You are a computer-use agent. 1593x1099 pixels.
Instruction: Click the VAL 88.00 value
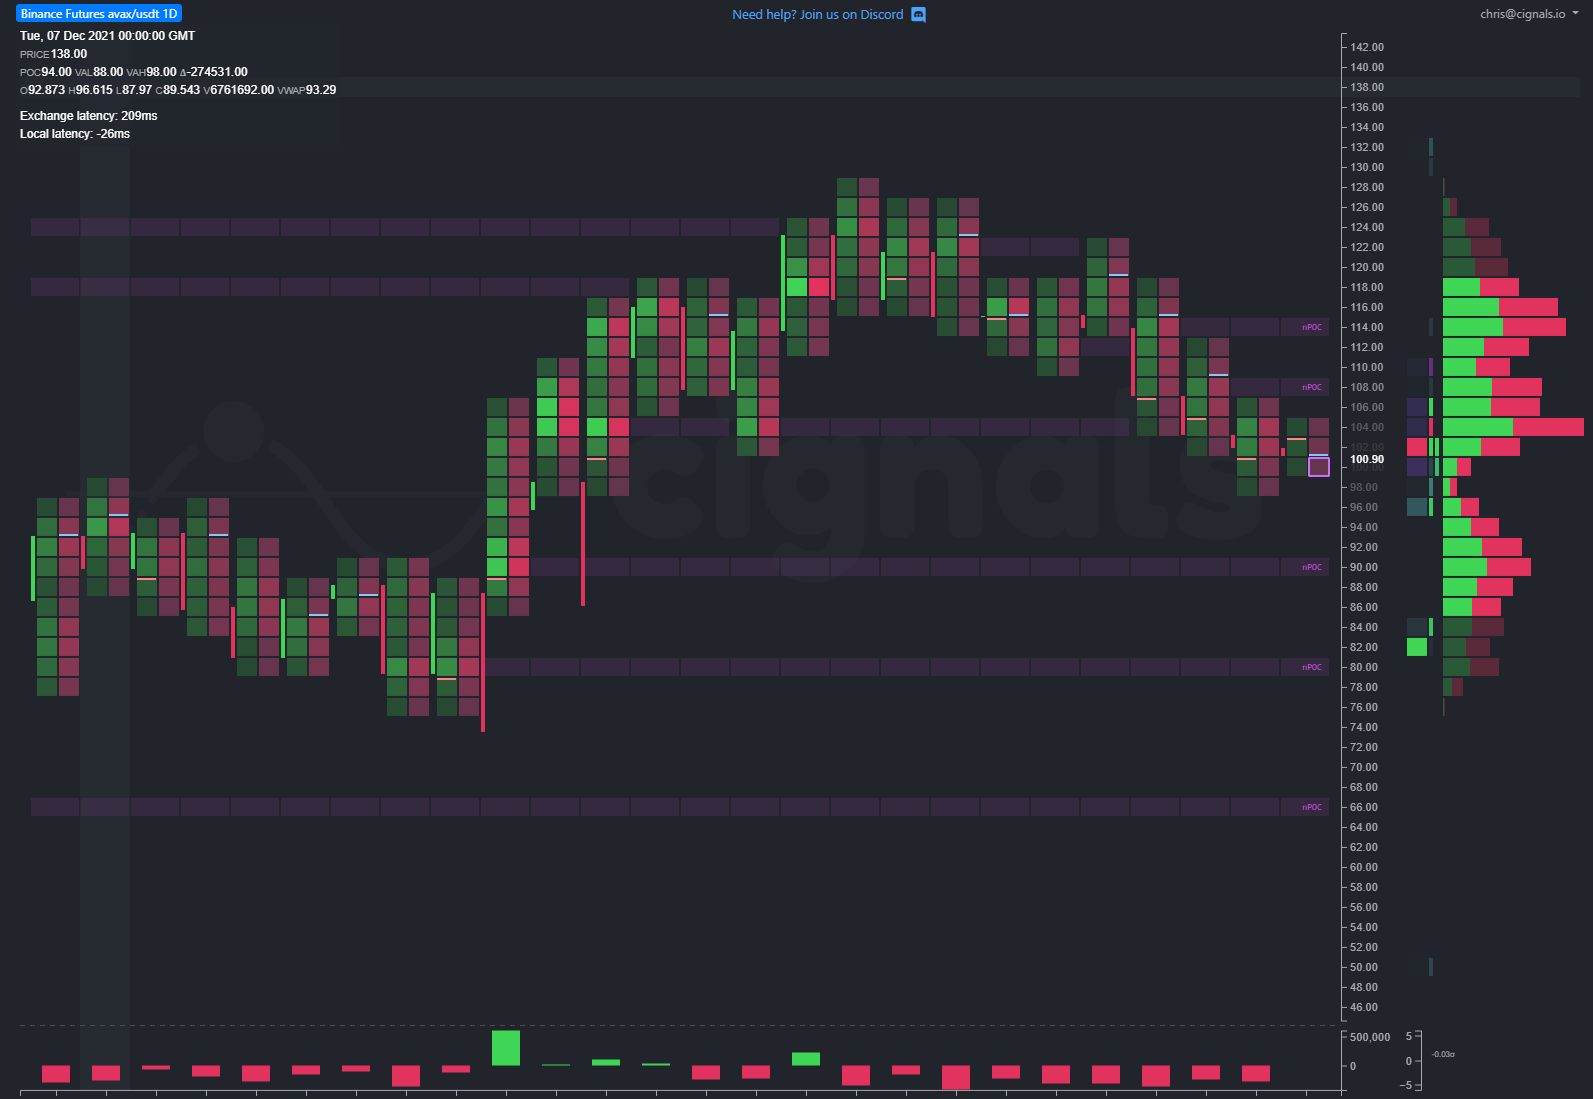tap(108, 72)
